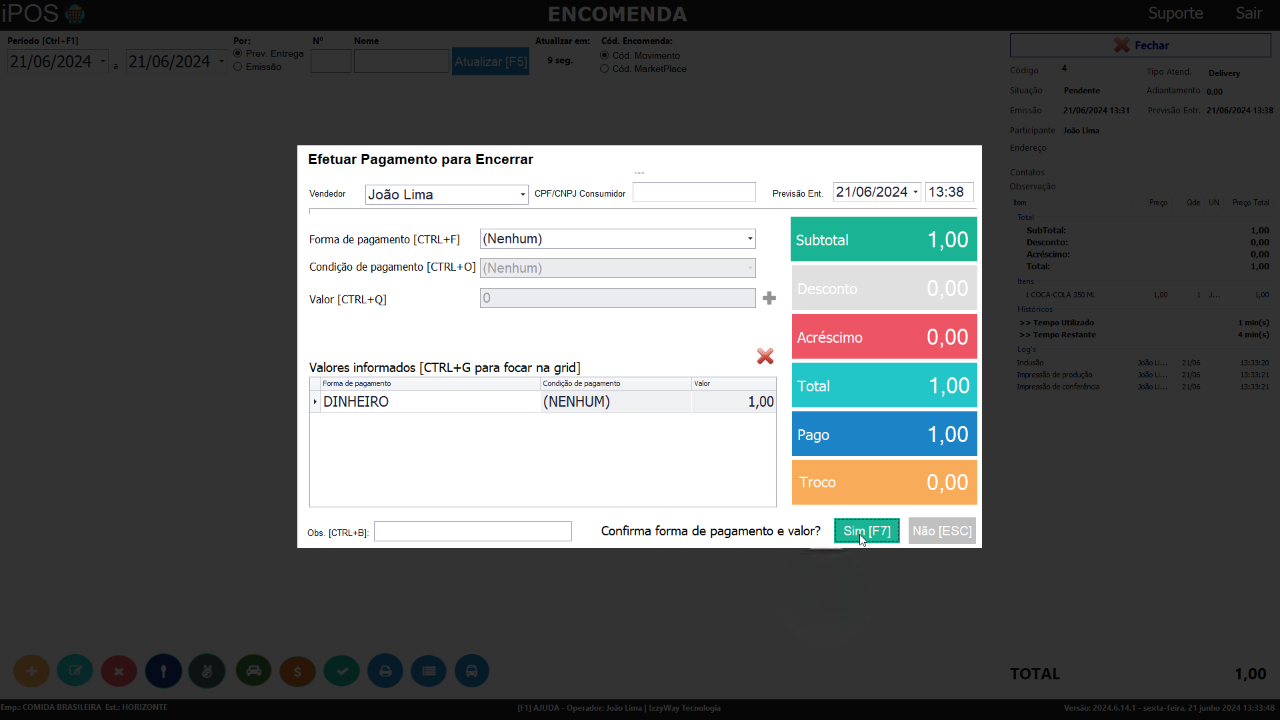Click the iPOS globe logo icon
Viewport: 1280px width, 720px height.
74,14
